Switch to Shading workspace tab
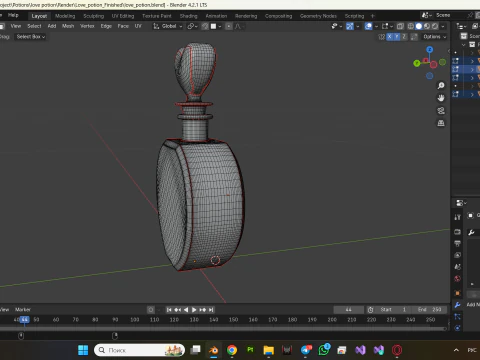 pyautogui.click(x=188, y=16)
